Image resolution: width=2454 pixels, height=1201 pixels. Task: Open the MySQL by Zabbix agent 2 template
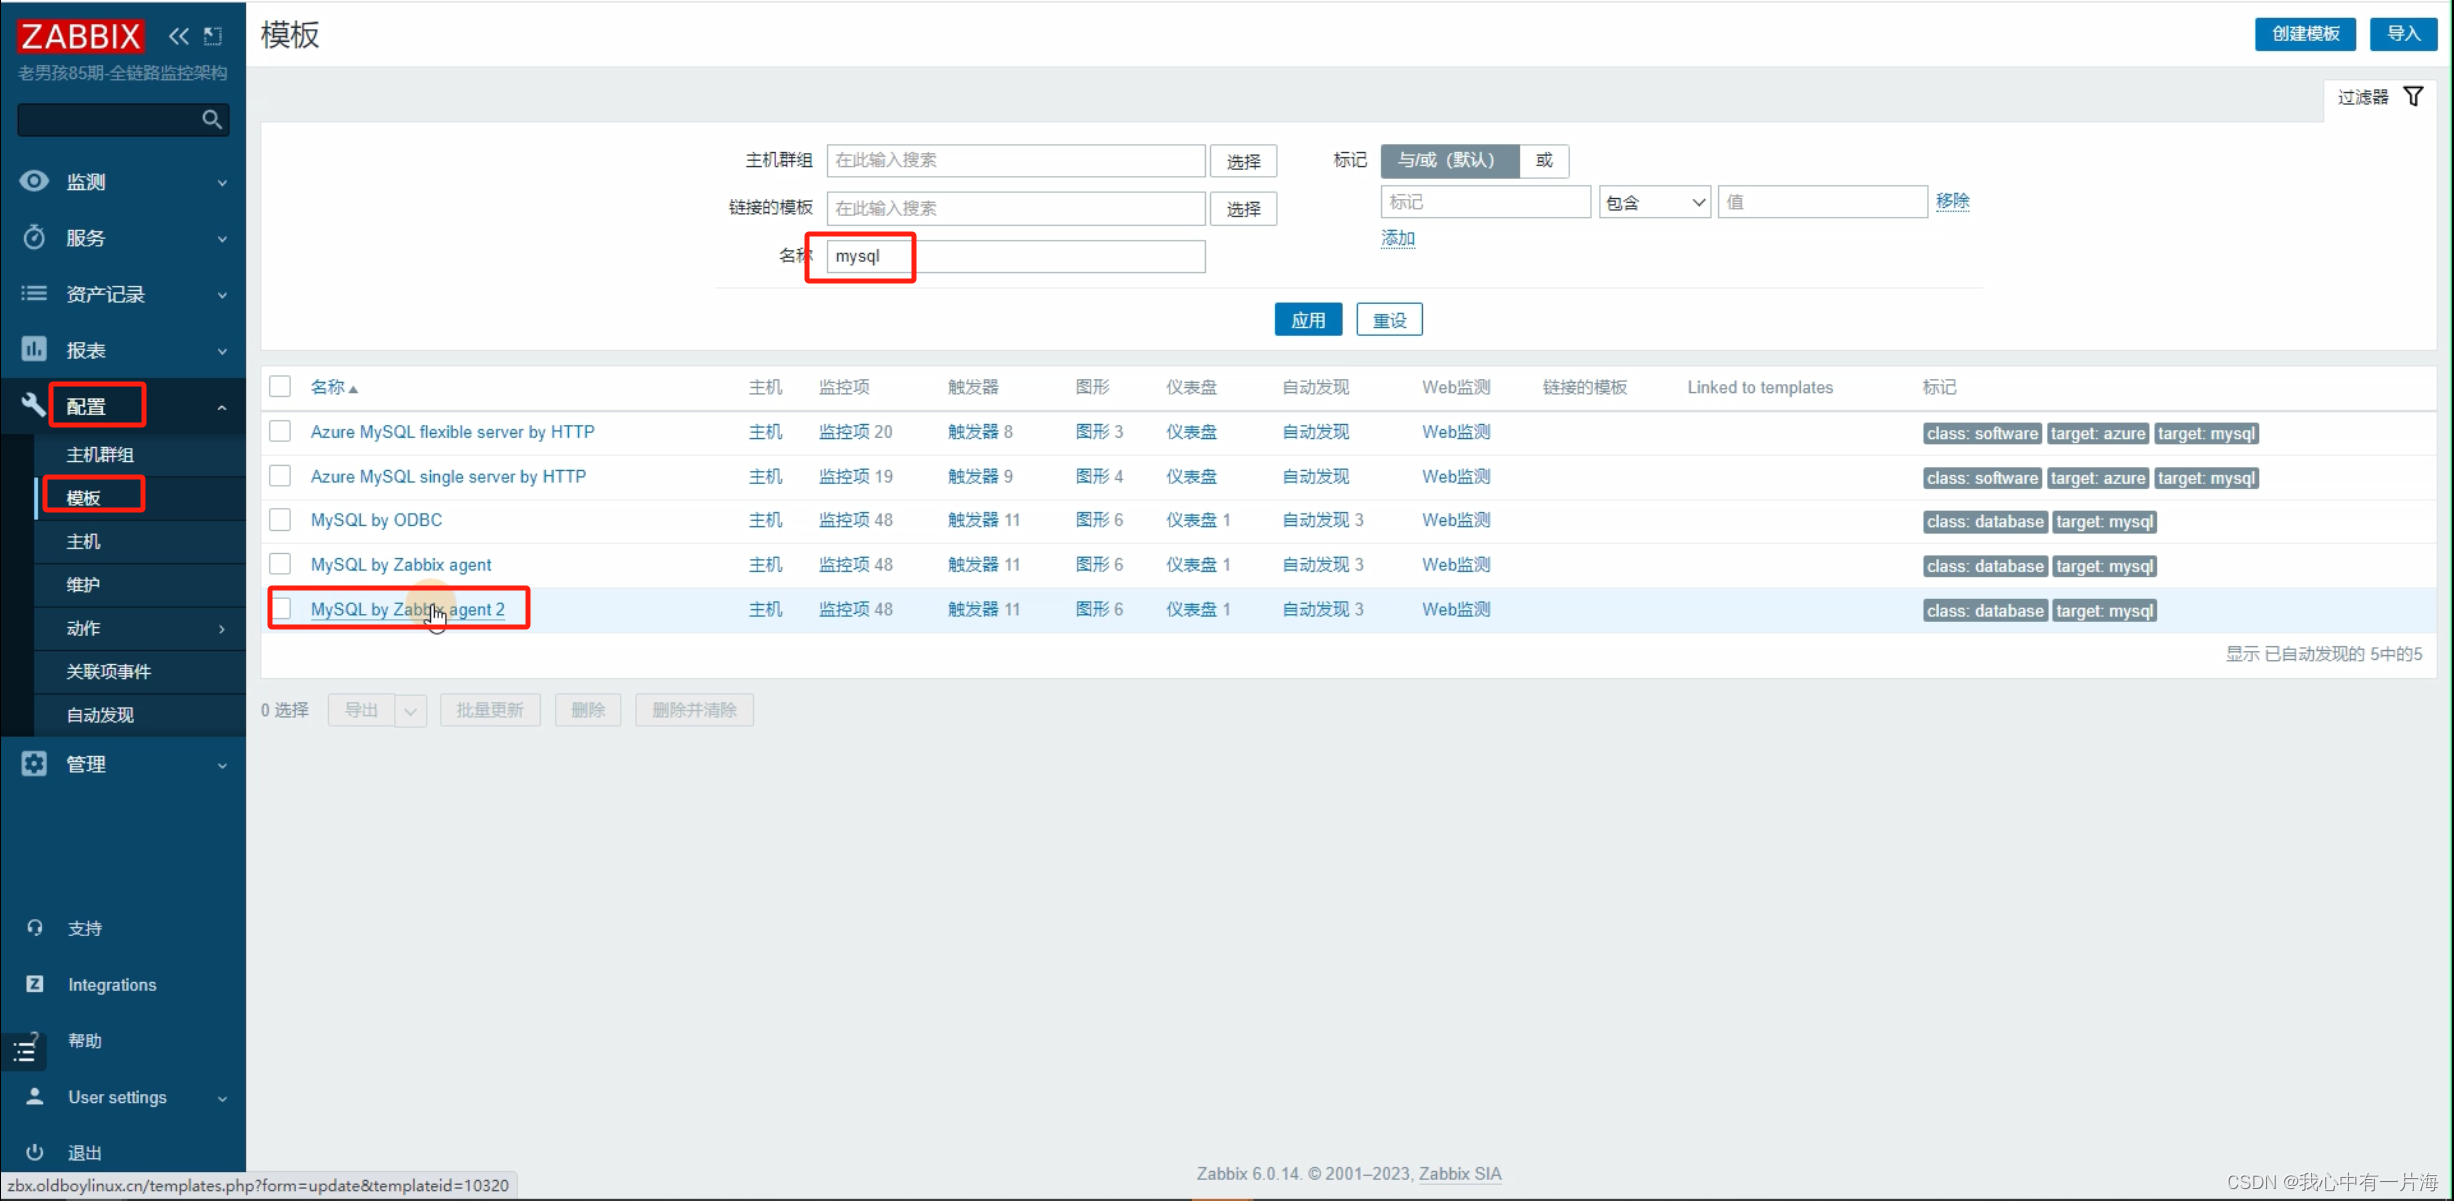coord(408,609)
